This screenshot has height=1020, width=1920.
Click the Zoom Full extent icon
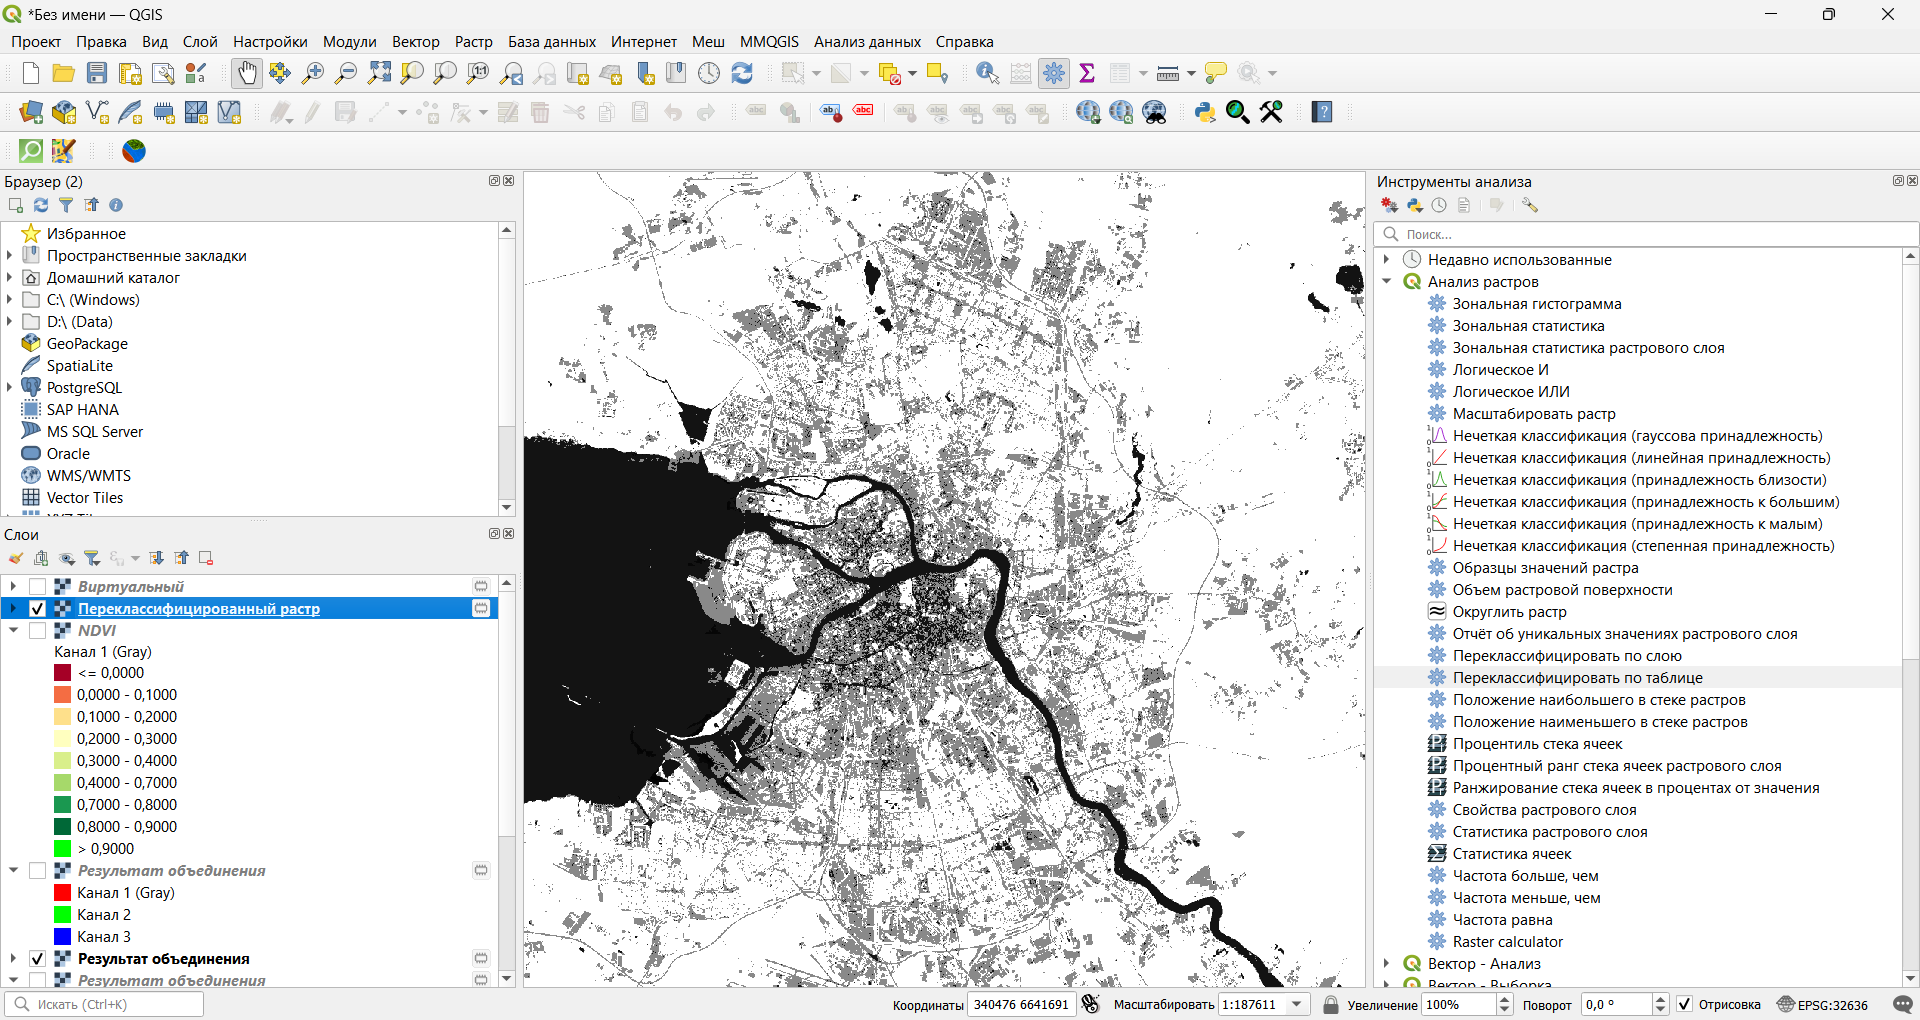(379, 73)
